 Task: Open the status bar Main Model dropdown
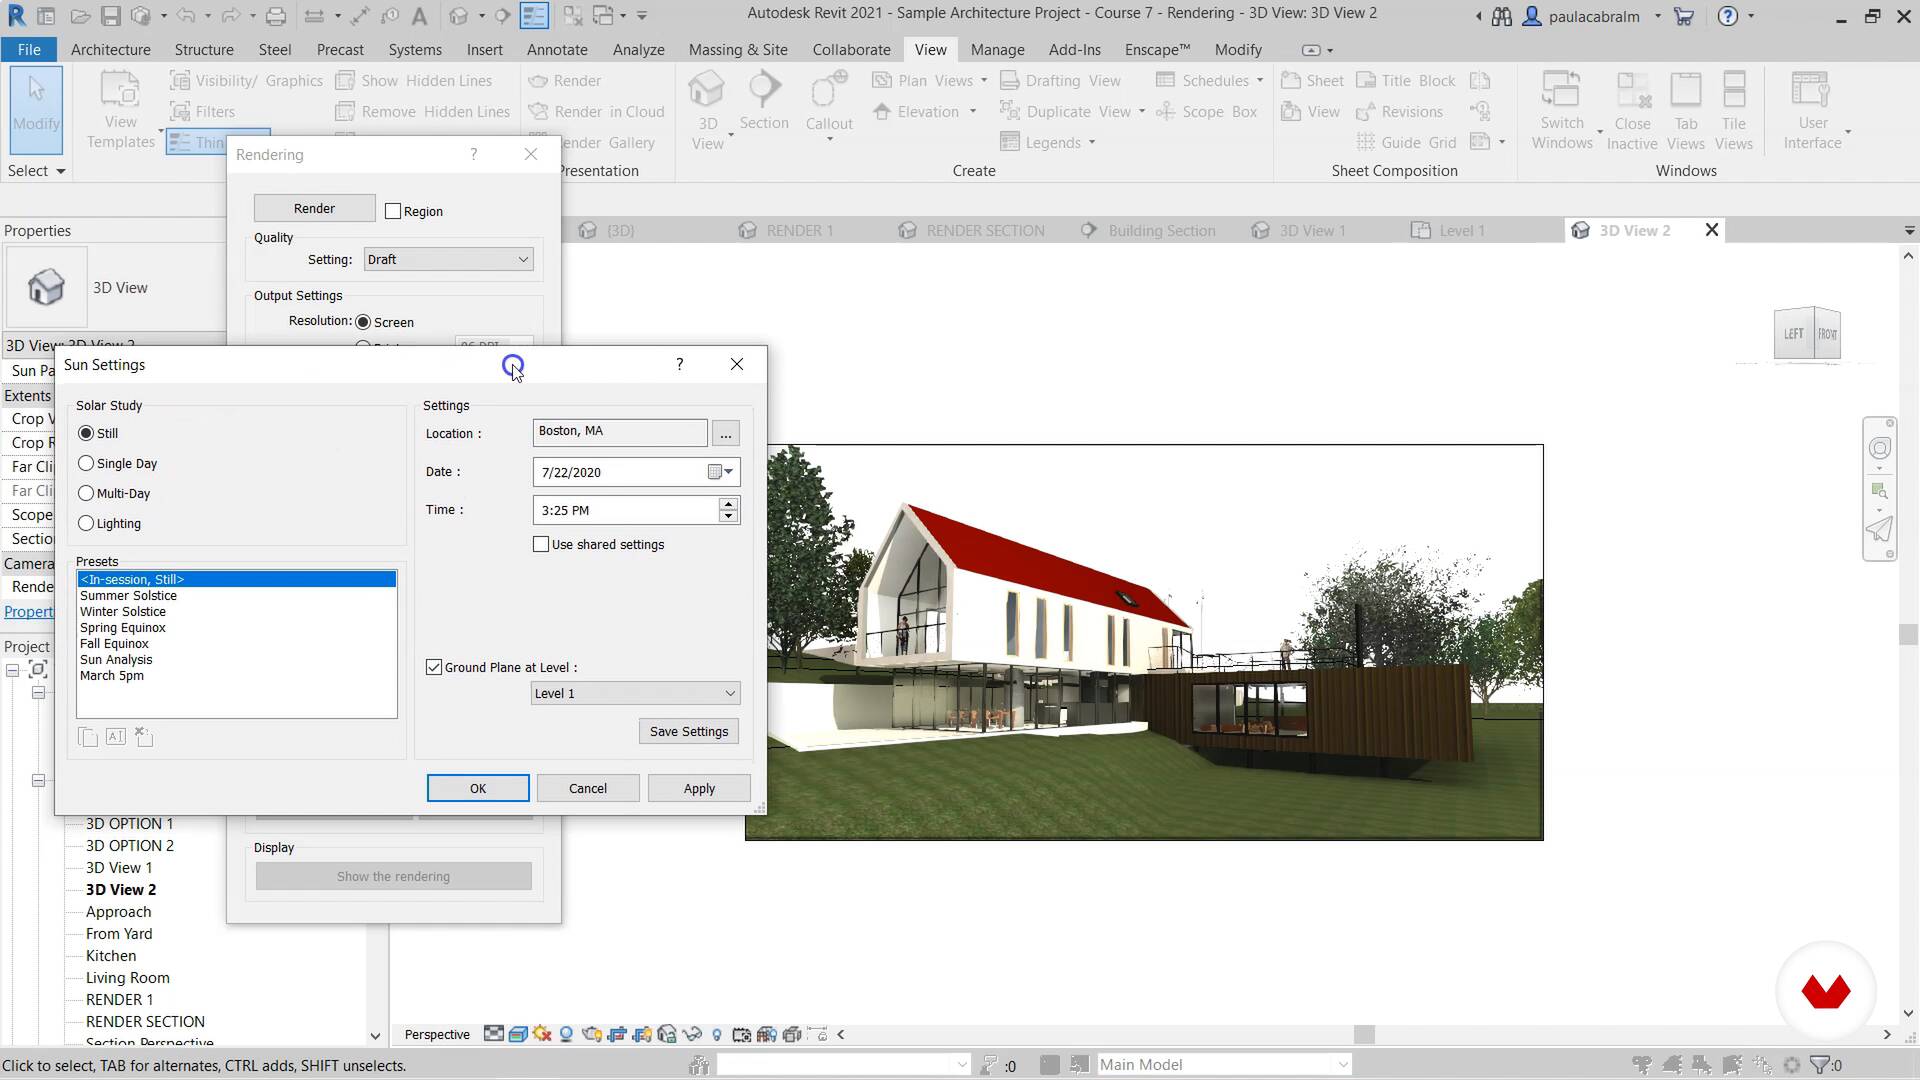tap(1224, 1064)
